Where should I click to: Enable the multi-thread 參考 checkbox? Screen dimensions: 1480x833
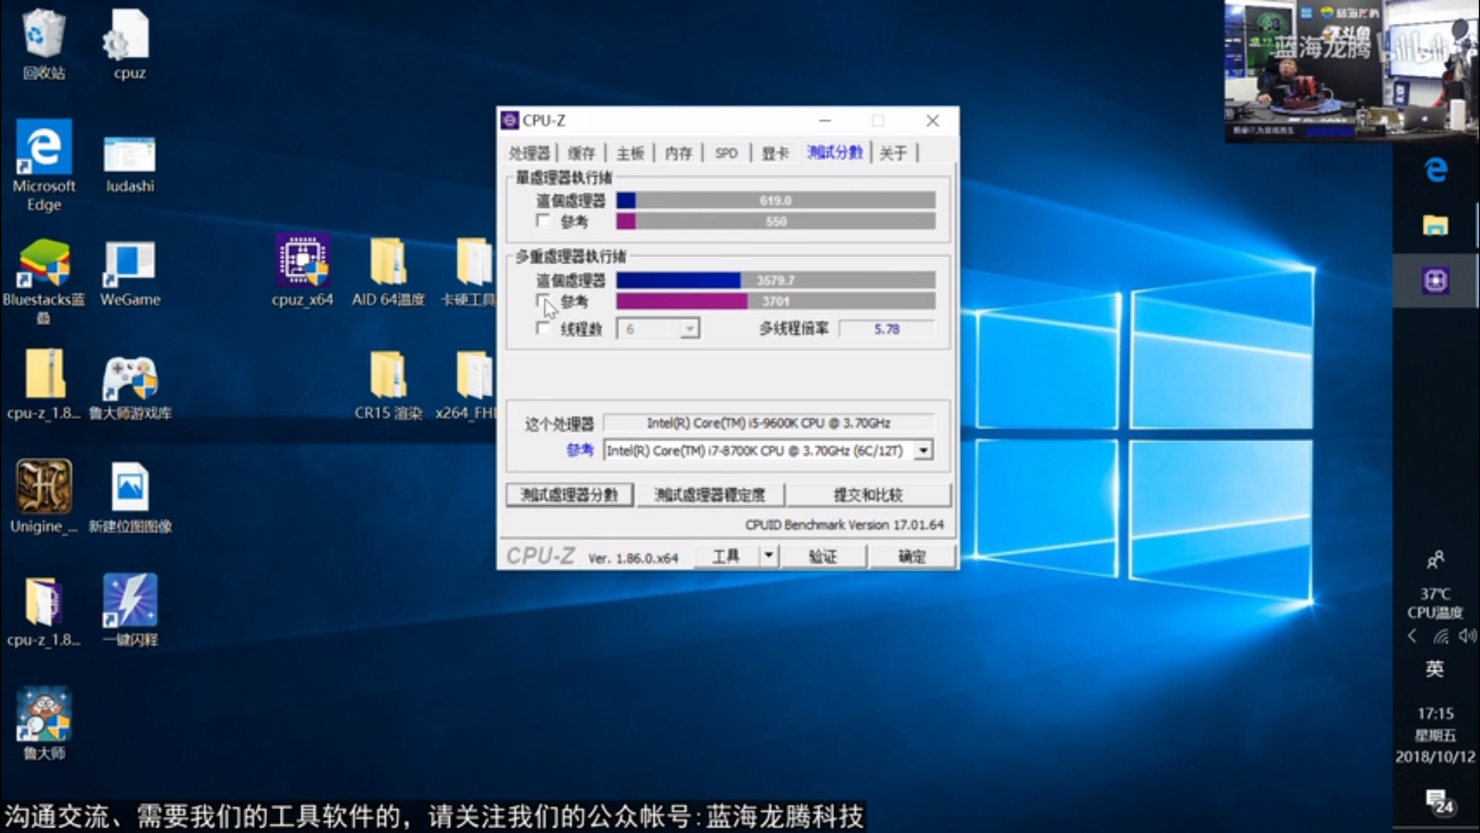click(x=543, y=301)
